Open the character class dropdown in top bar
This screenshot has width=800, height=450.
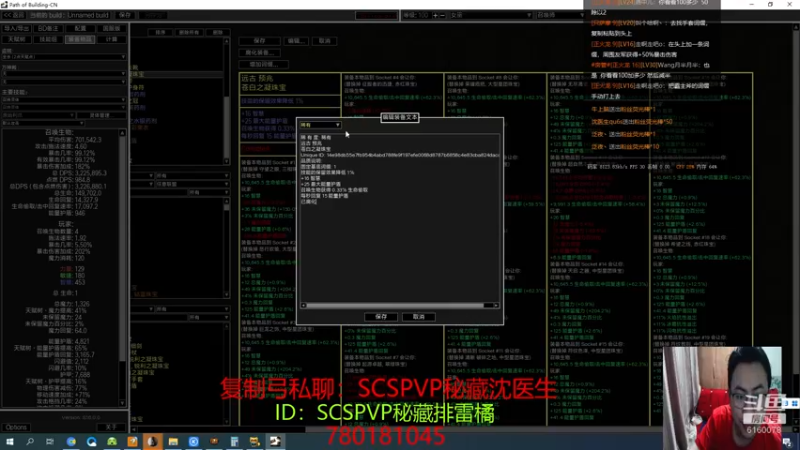pos(491,15)
